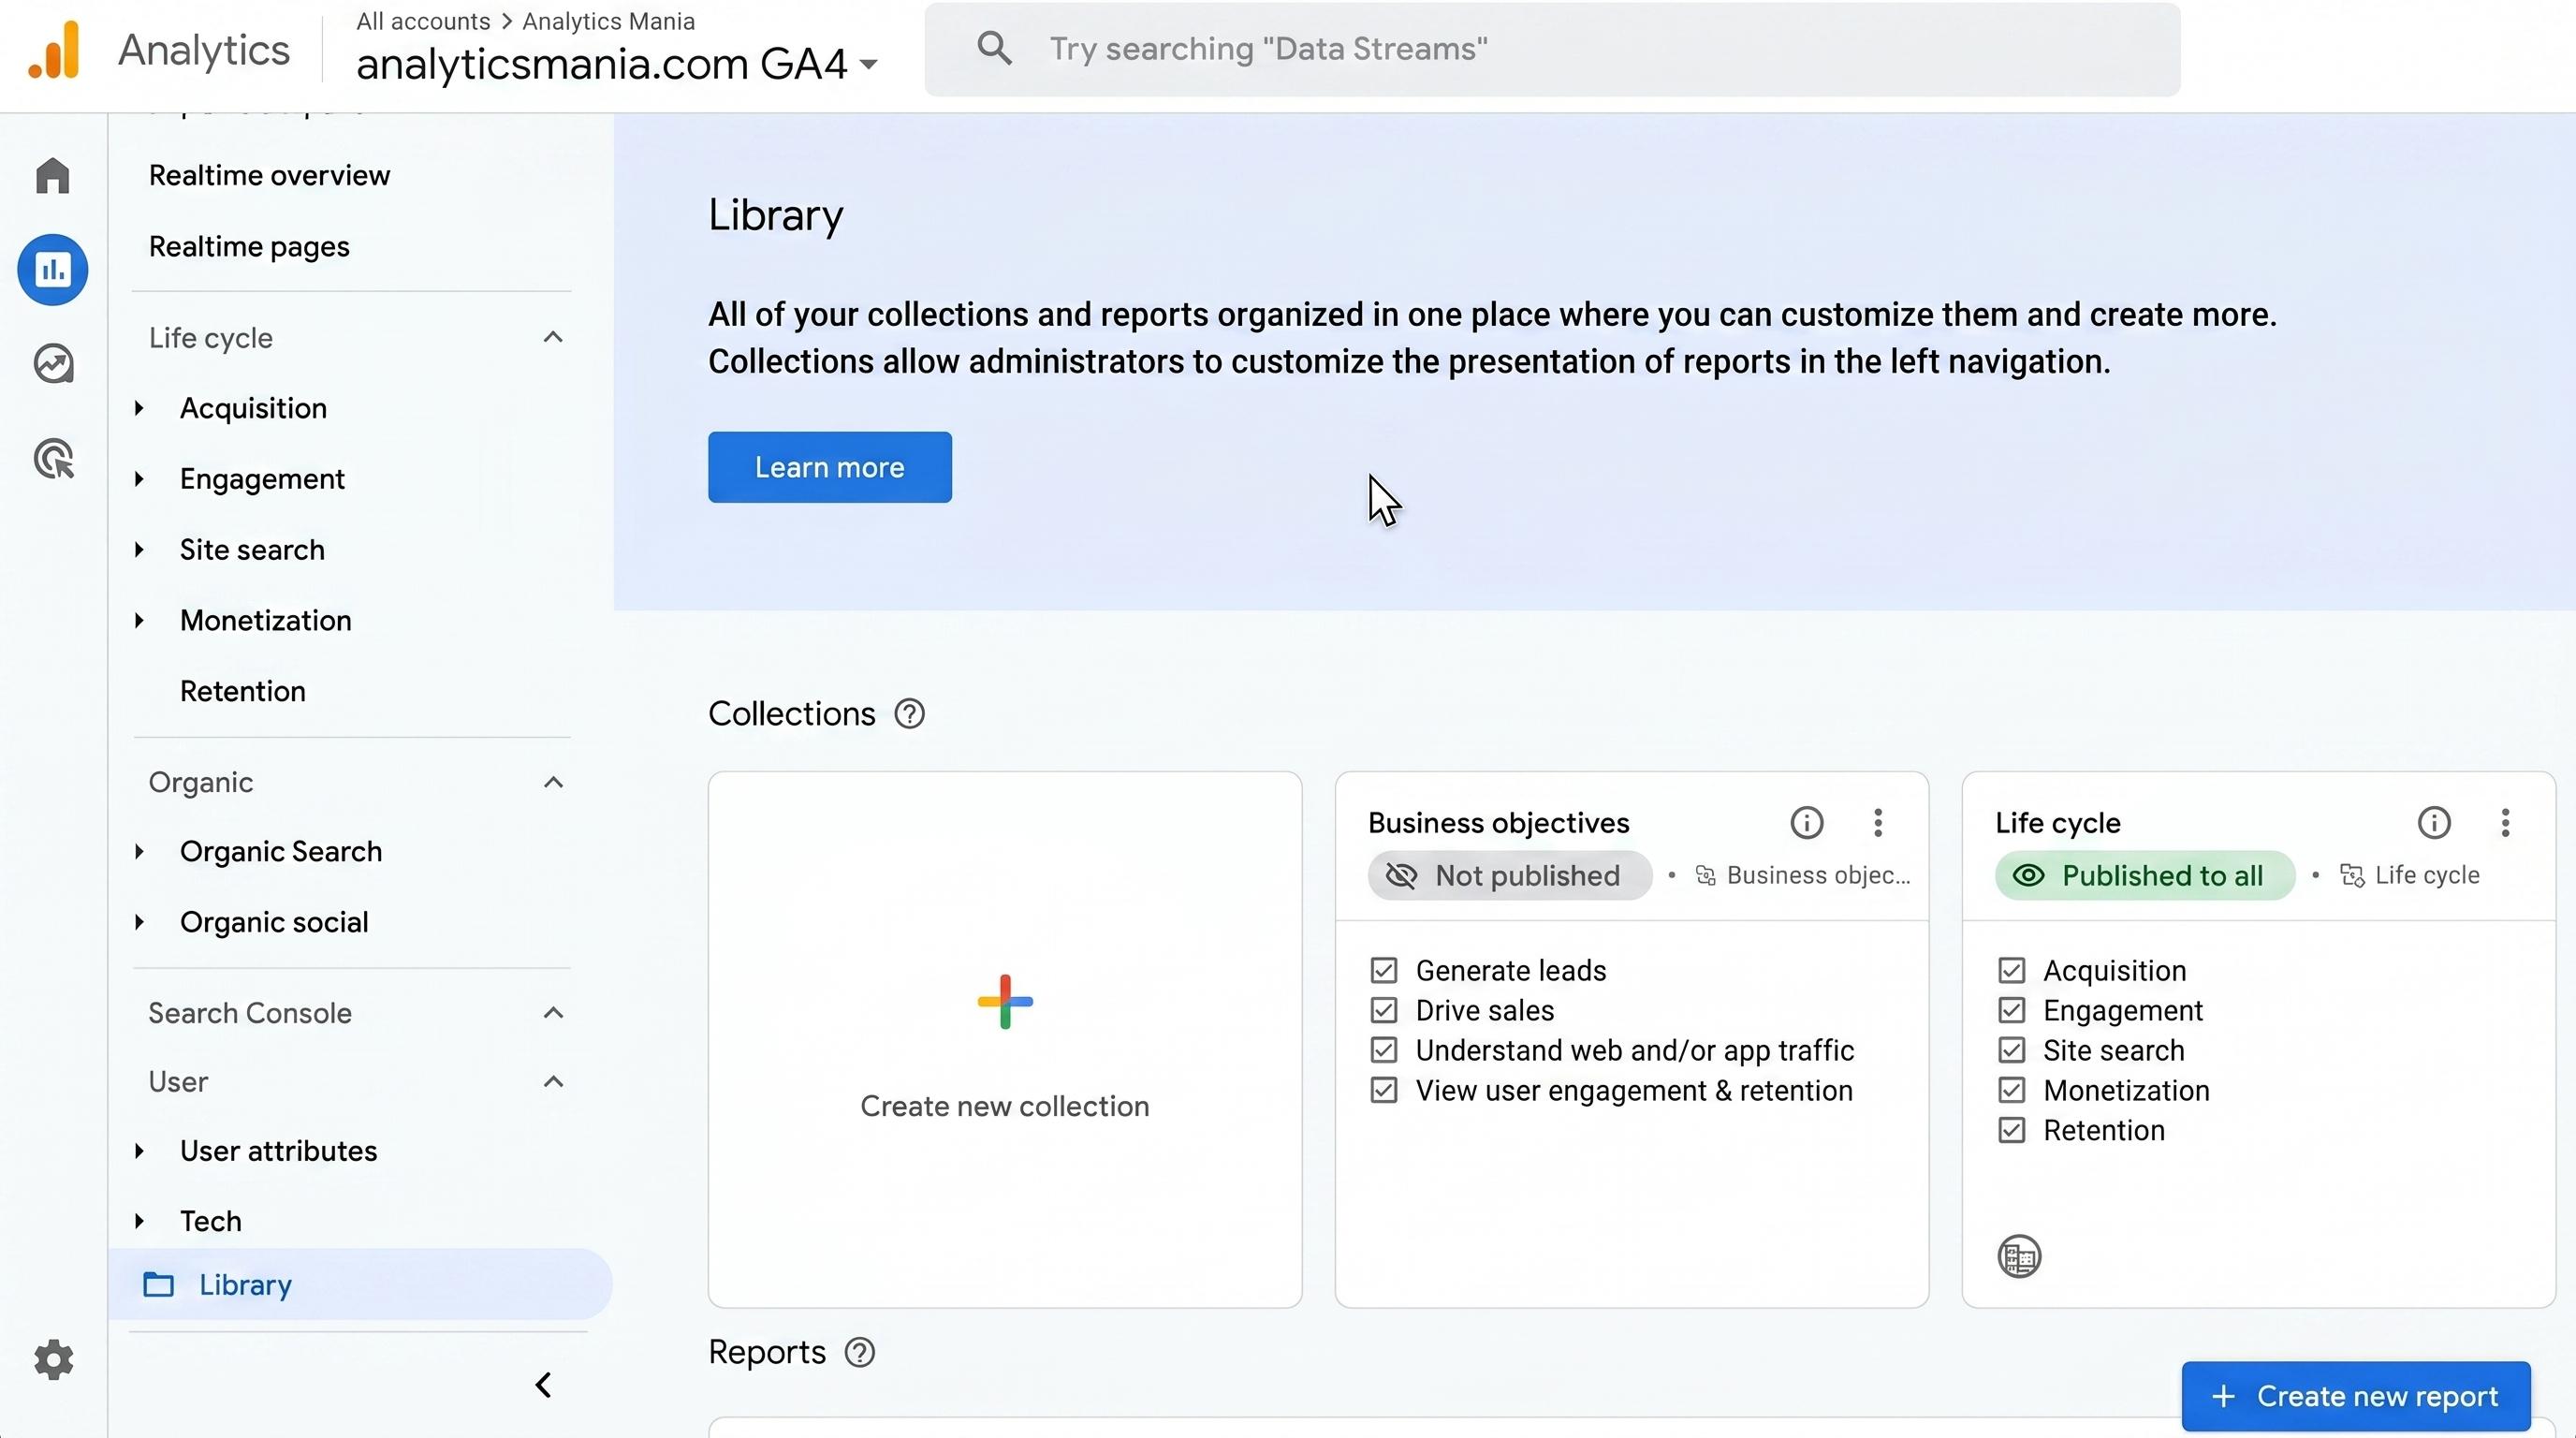
Task: Collapse the Life cycle section in navigation
Action: pyautogui.click(x=553, y=337)
